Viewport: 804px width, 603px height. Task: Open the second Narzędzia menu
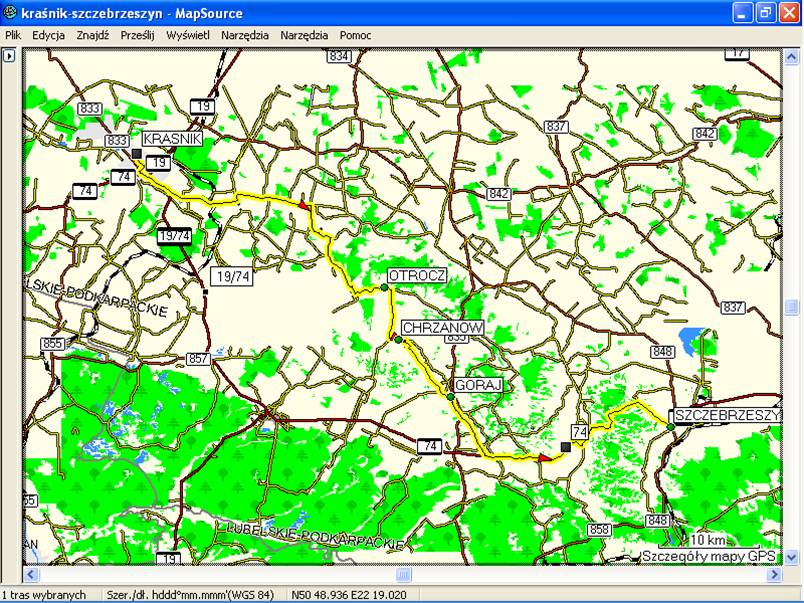click(304, 35)
